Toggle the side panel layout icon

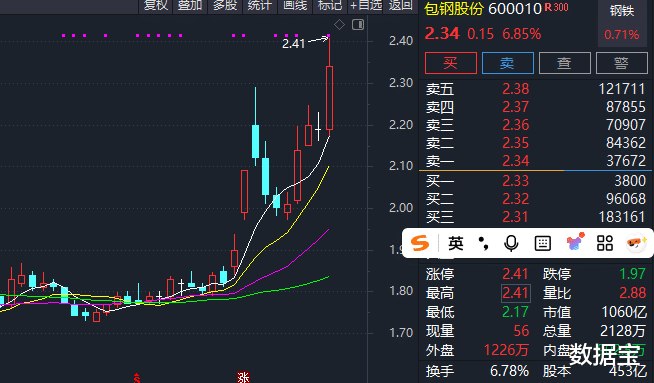[358, 25]
